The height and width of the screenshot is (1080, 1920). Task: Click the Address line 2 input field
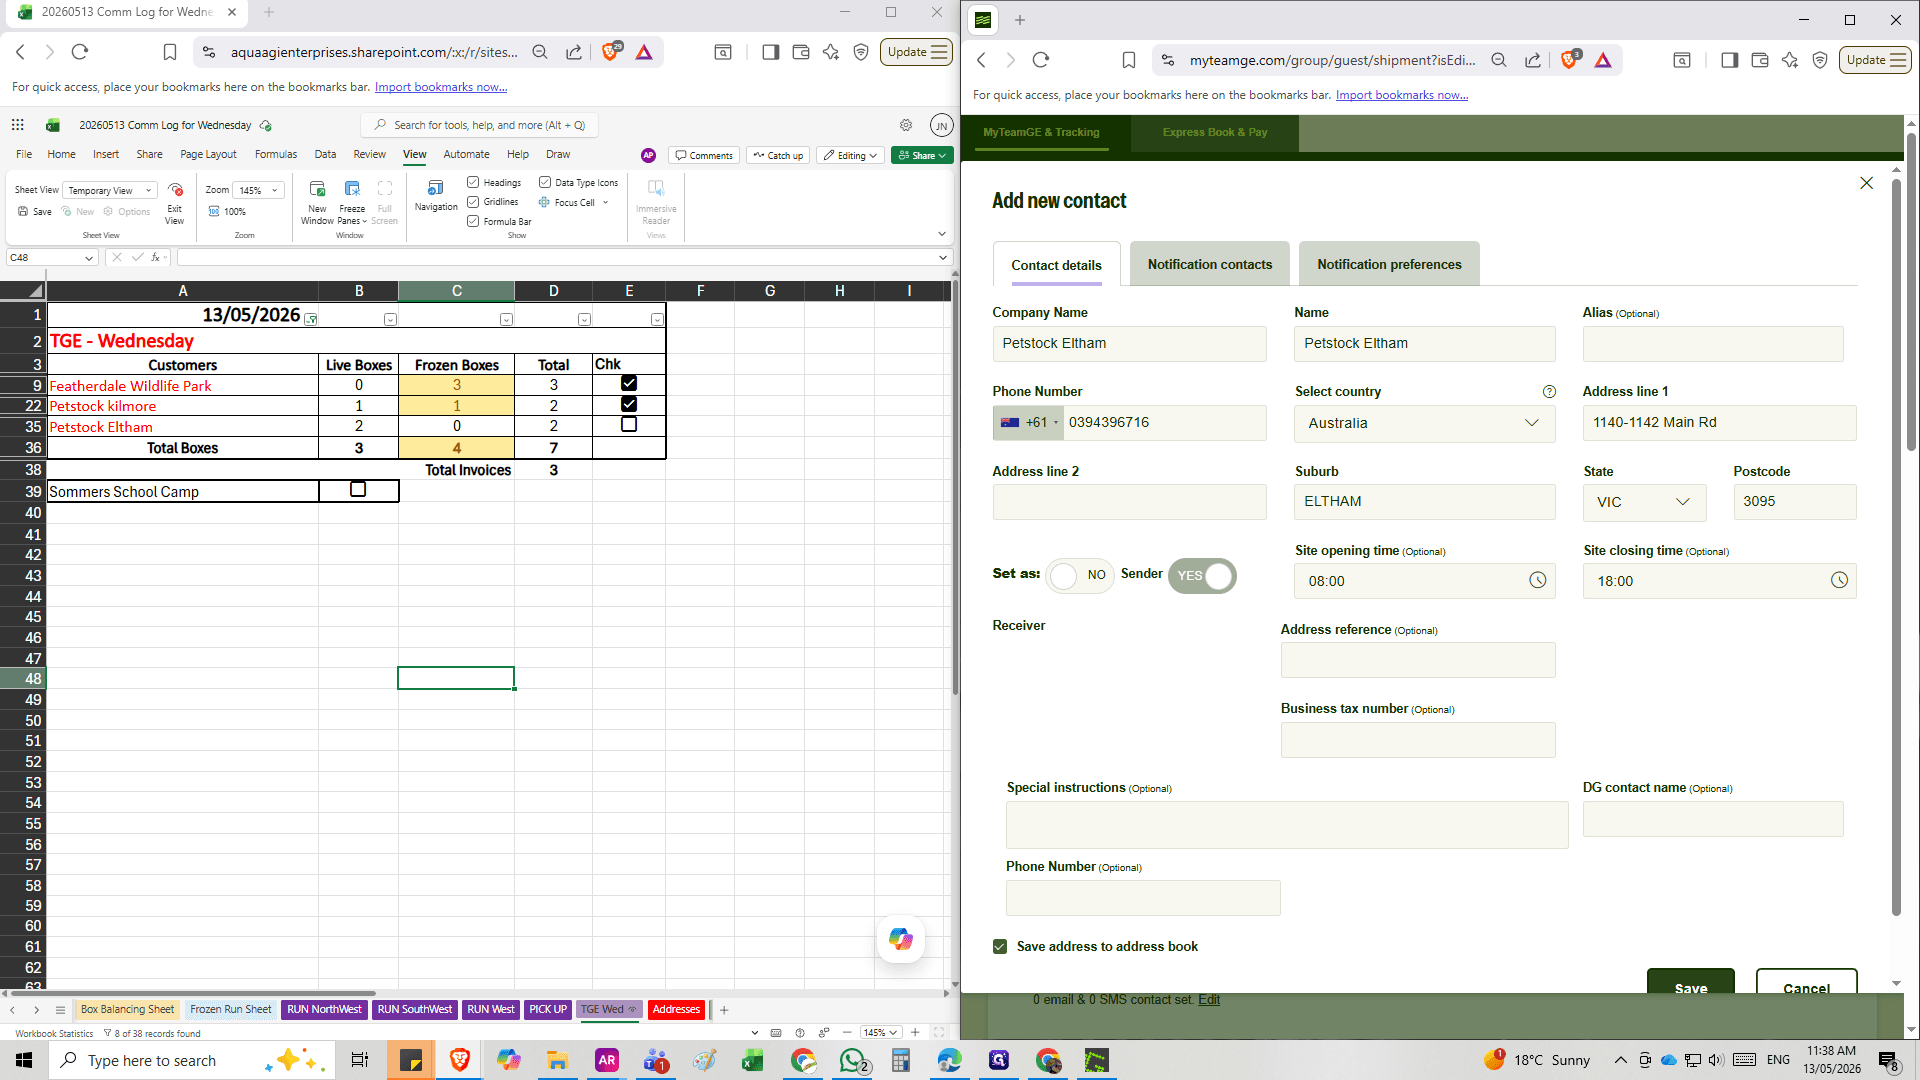pyautogui.click(x=1129, y=502)
